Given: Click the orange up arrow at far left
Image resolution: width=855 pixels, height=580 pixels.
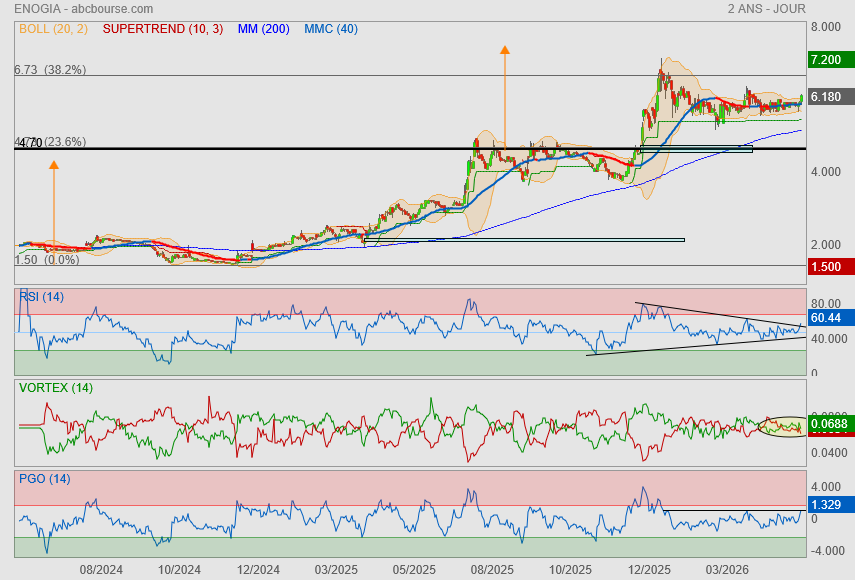Looking at the screenshot, I should pos(53,165).
